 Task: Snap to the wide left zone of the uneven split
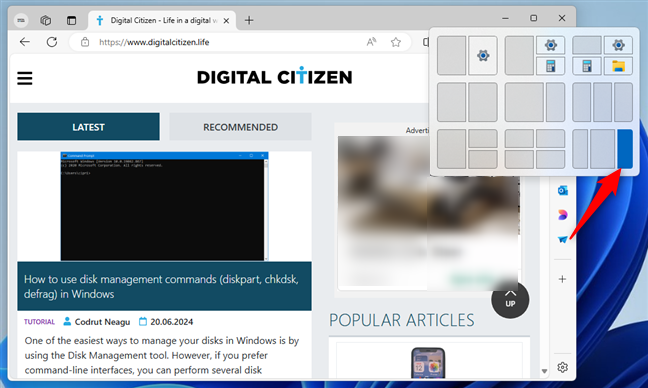(524, 102)
